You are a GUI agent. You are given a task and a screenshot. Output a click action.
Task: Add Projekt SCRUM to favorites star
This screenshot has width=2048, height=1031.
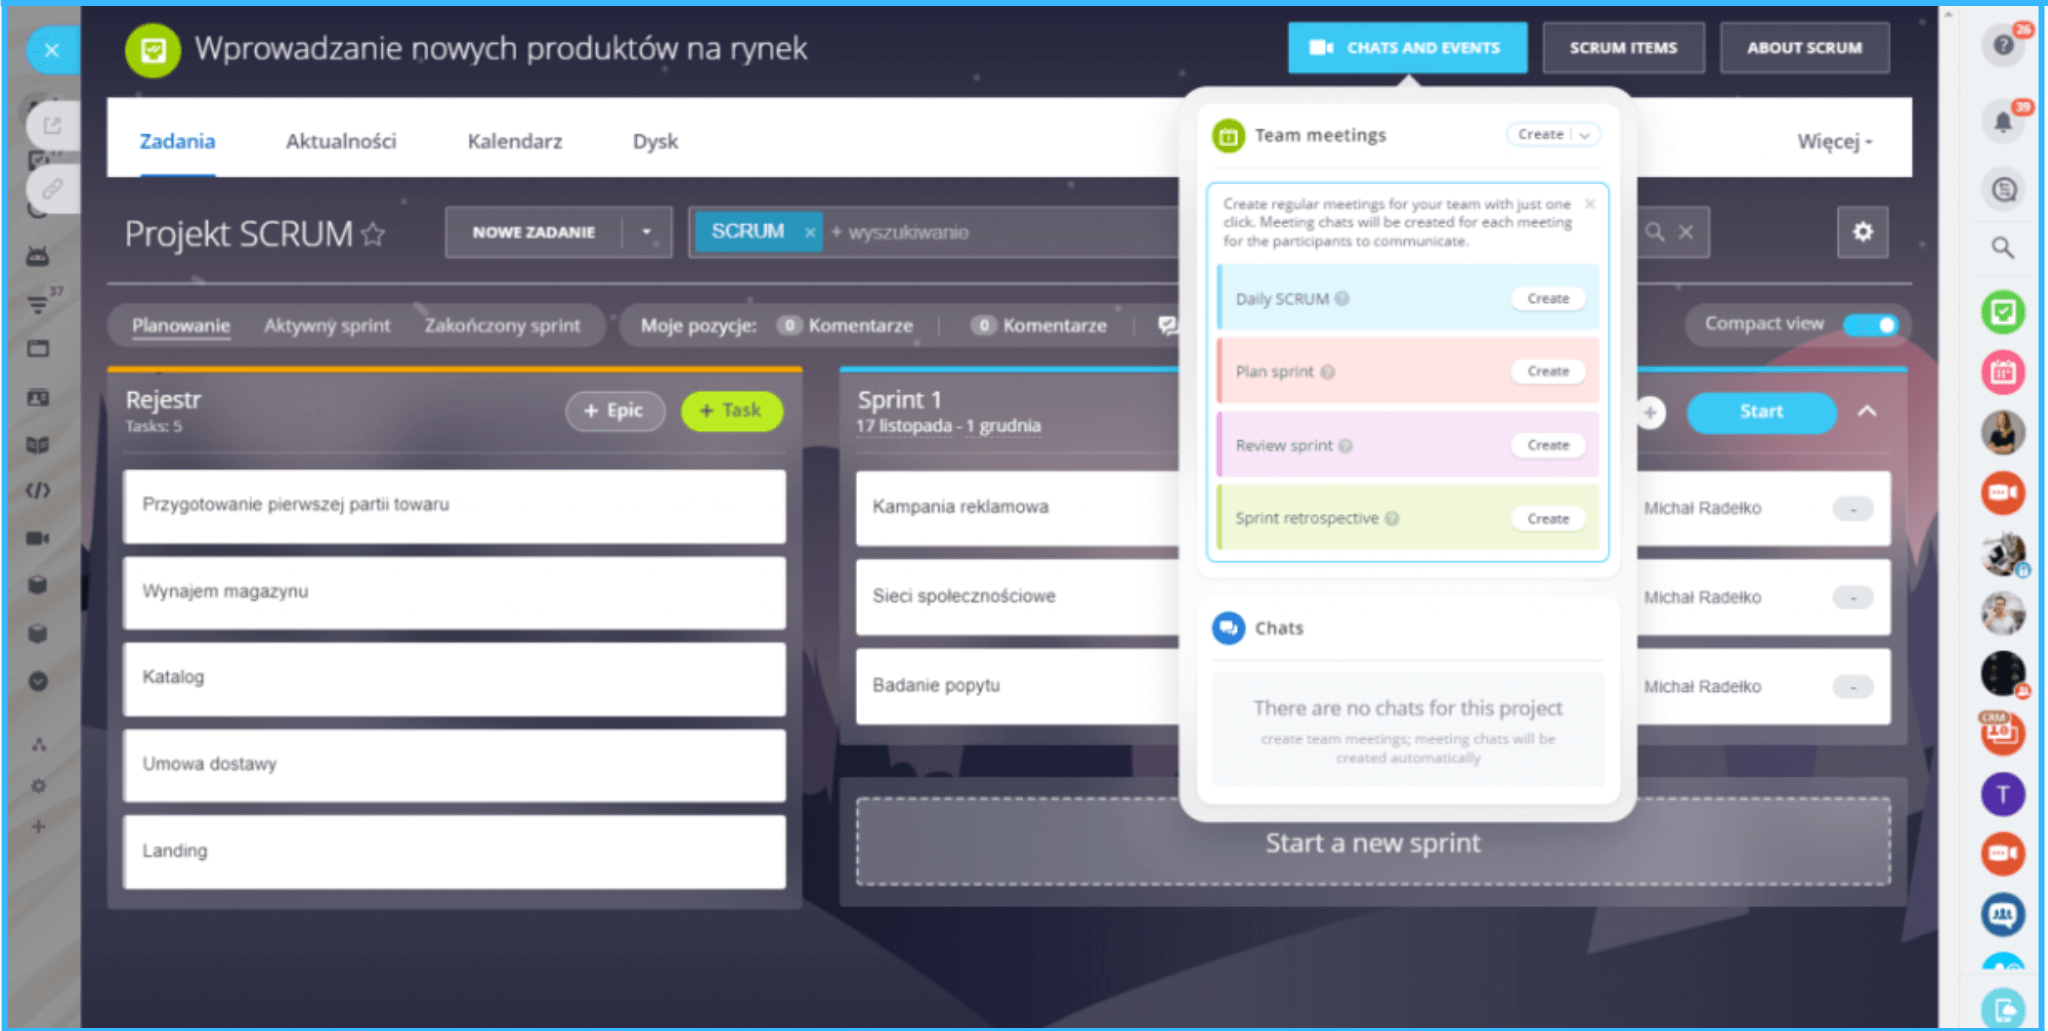point(373,234)
